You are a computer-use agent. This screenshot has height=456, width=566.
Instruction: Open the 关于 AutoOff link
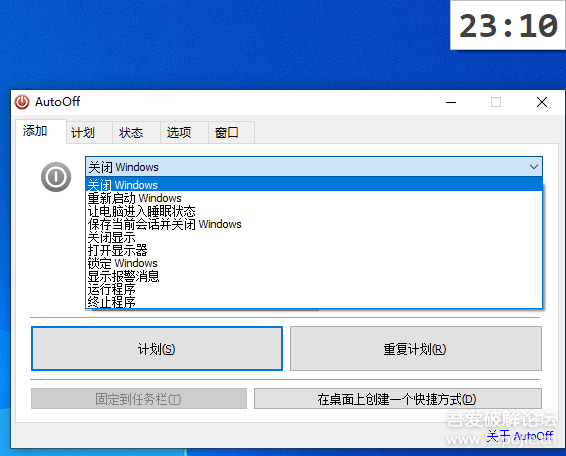point(520,436)
